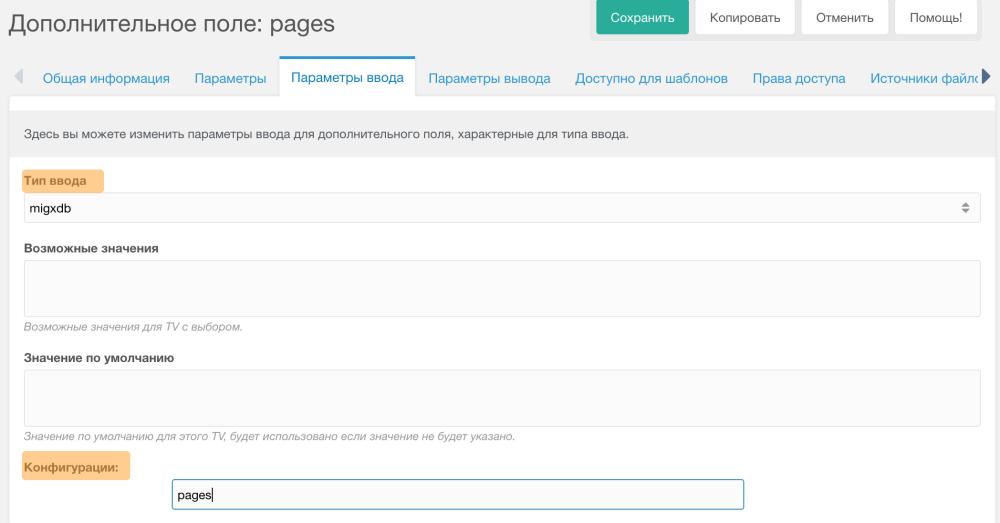Open the Тип ввода dropdown showing migxdb
1000x523 pixels.
point(500,208)
